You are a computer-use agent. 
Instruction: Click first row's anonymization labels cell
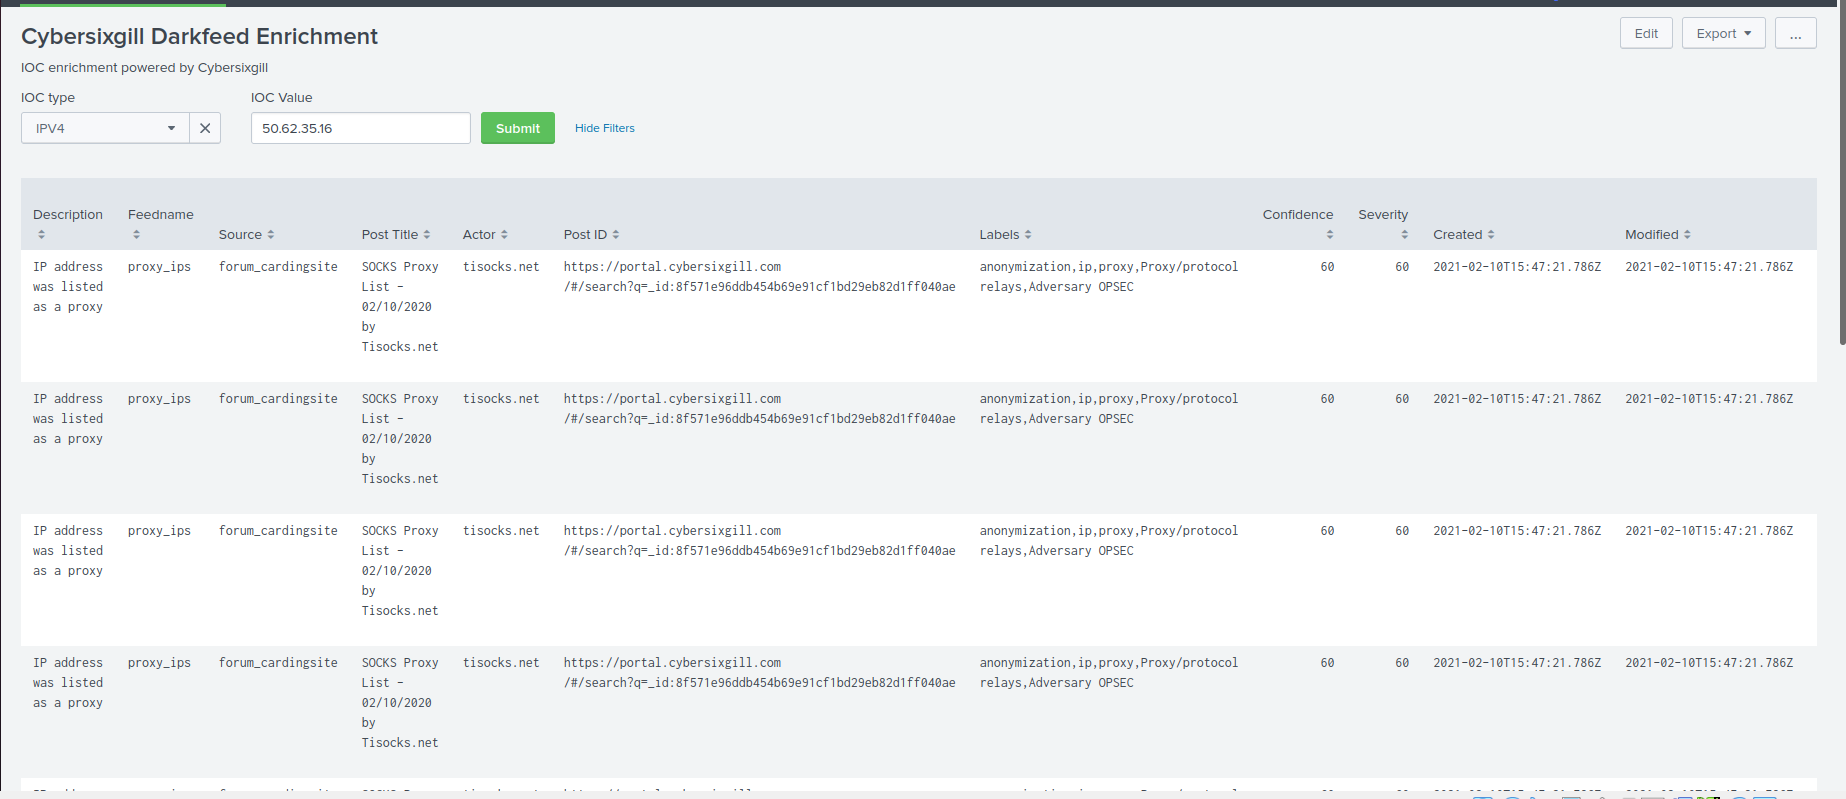(x=1109, y=277)
